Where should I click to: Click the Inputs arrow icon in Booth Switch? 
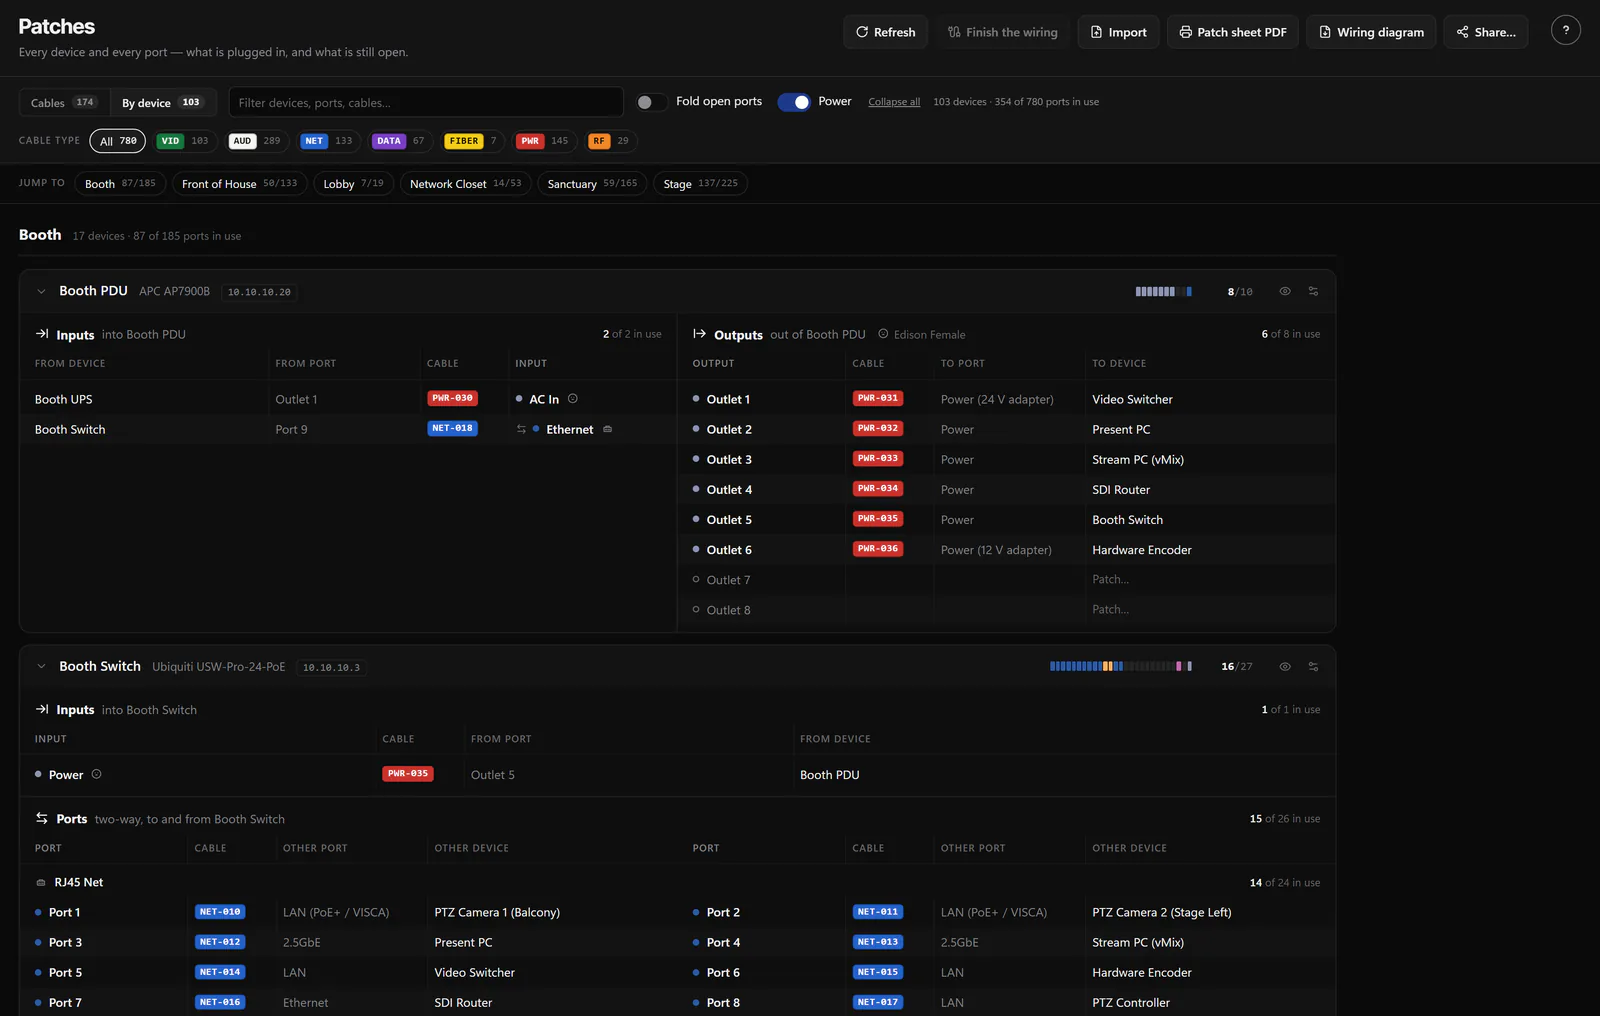[x=42, y=709]
